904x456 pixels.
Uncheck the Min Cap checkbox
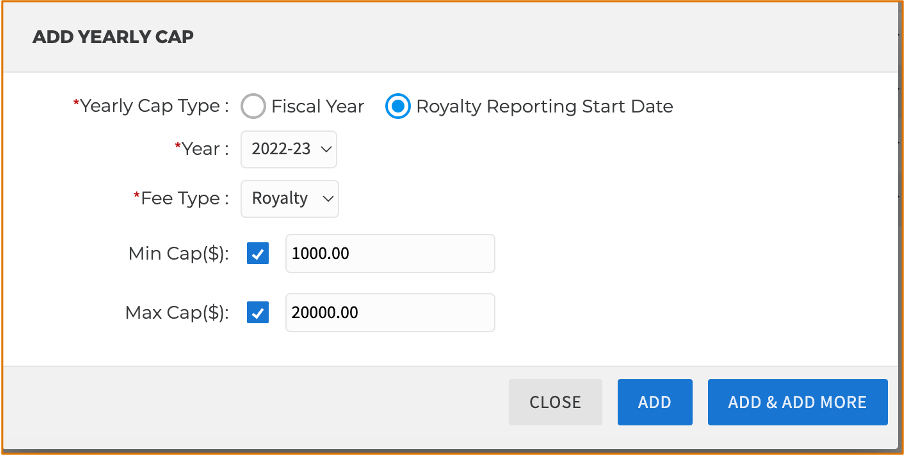coord(258,254)
